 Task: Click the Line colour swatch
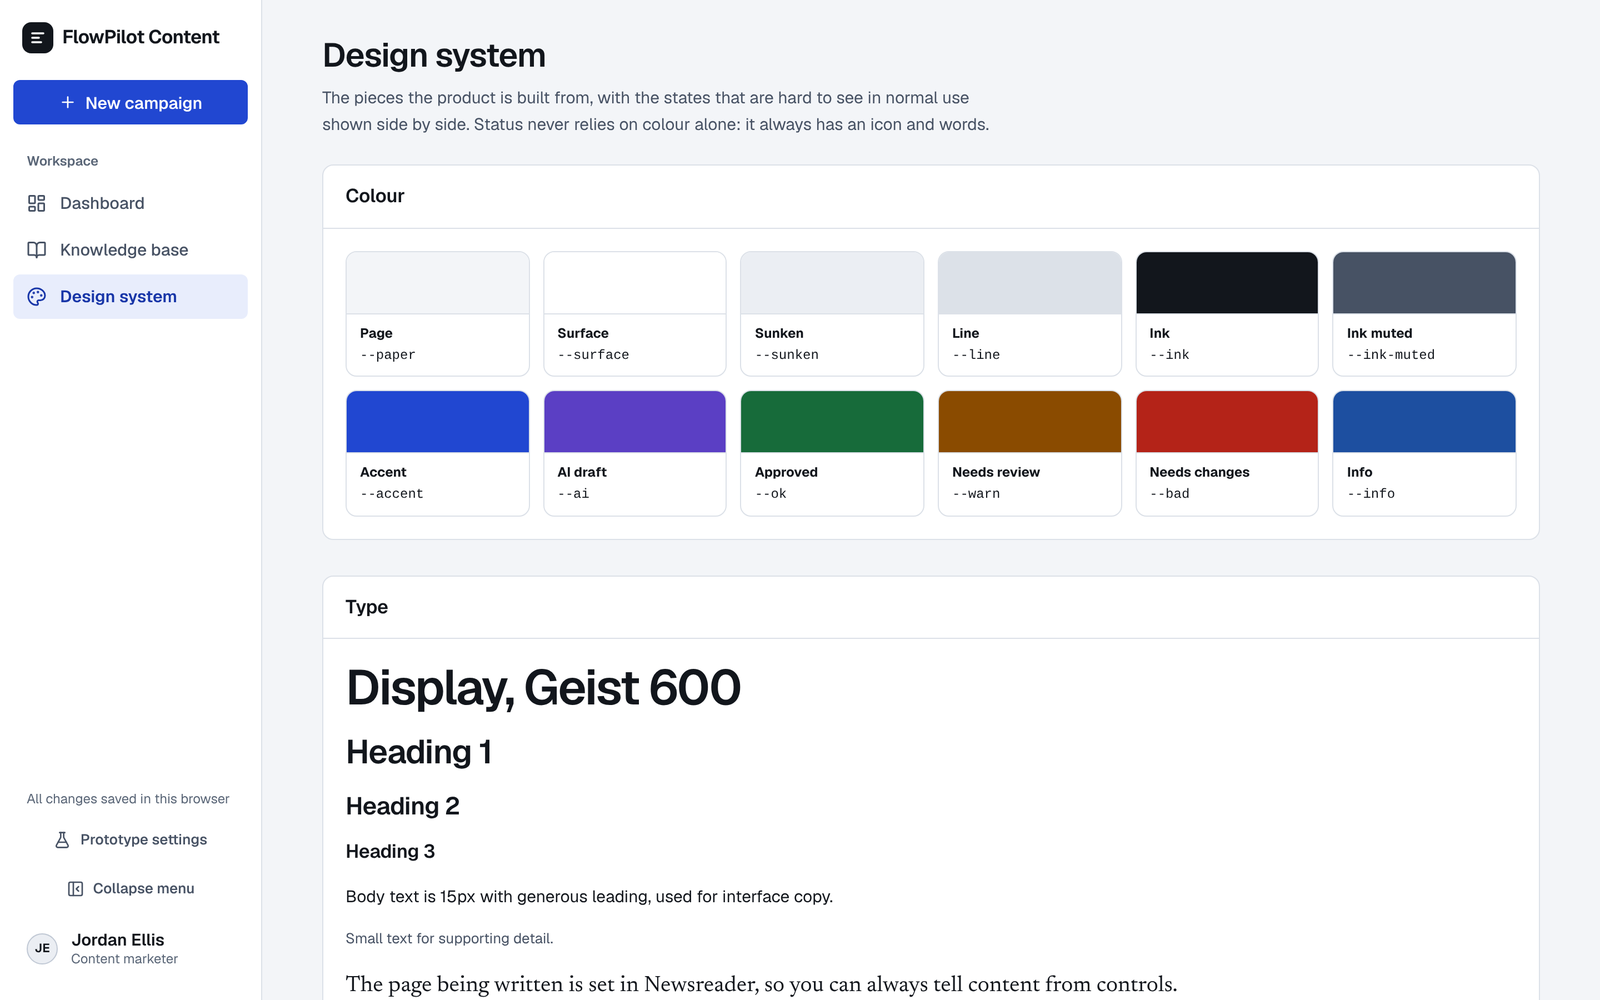click(x=1029, y=283)
